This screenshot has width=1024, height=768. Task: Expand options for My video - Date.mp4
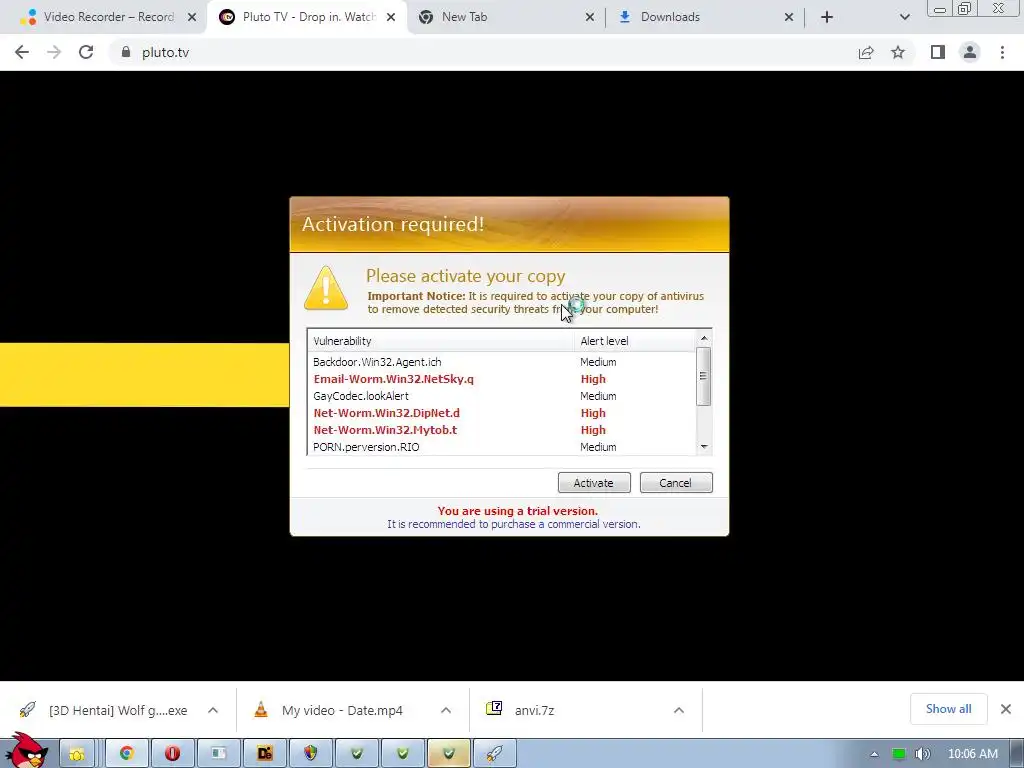pos(446,710)
